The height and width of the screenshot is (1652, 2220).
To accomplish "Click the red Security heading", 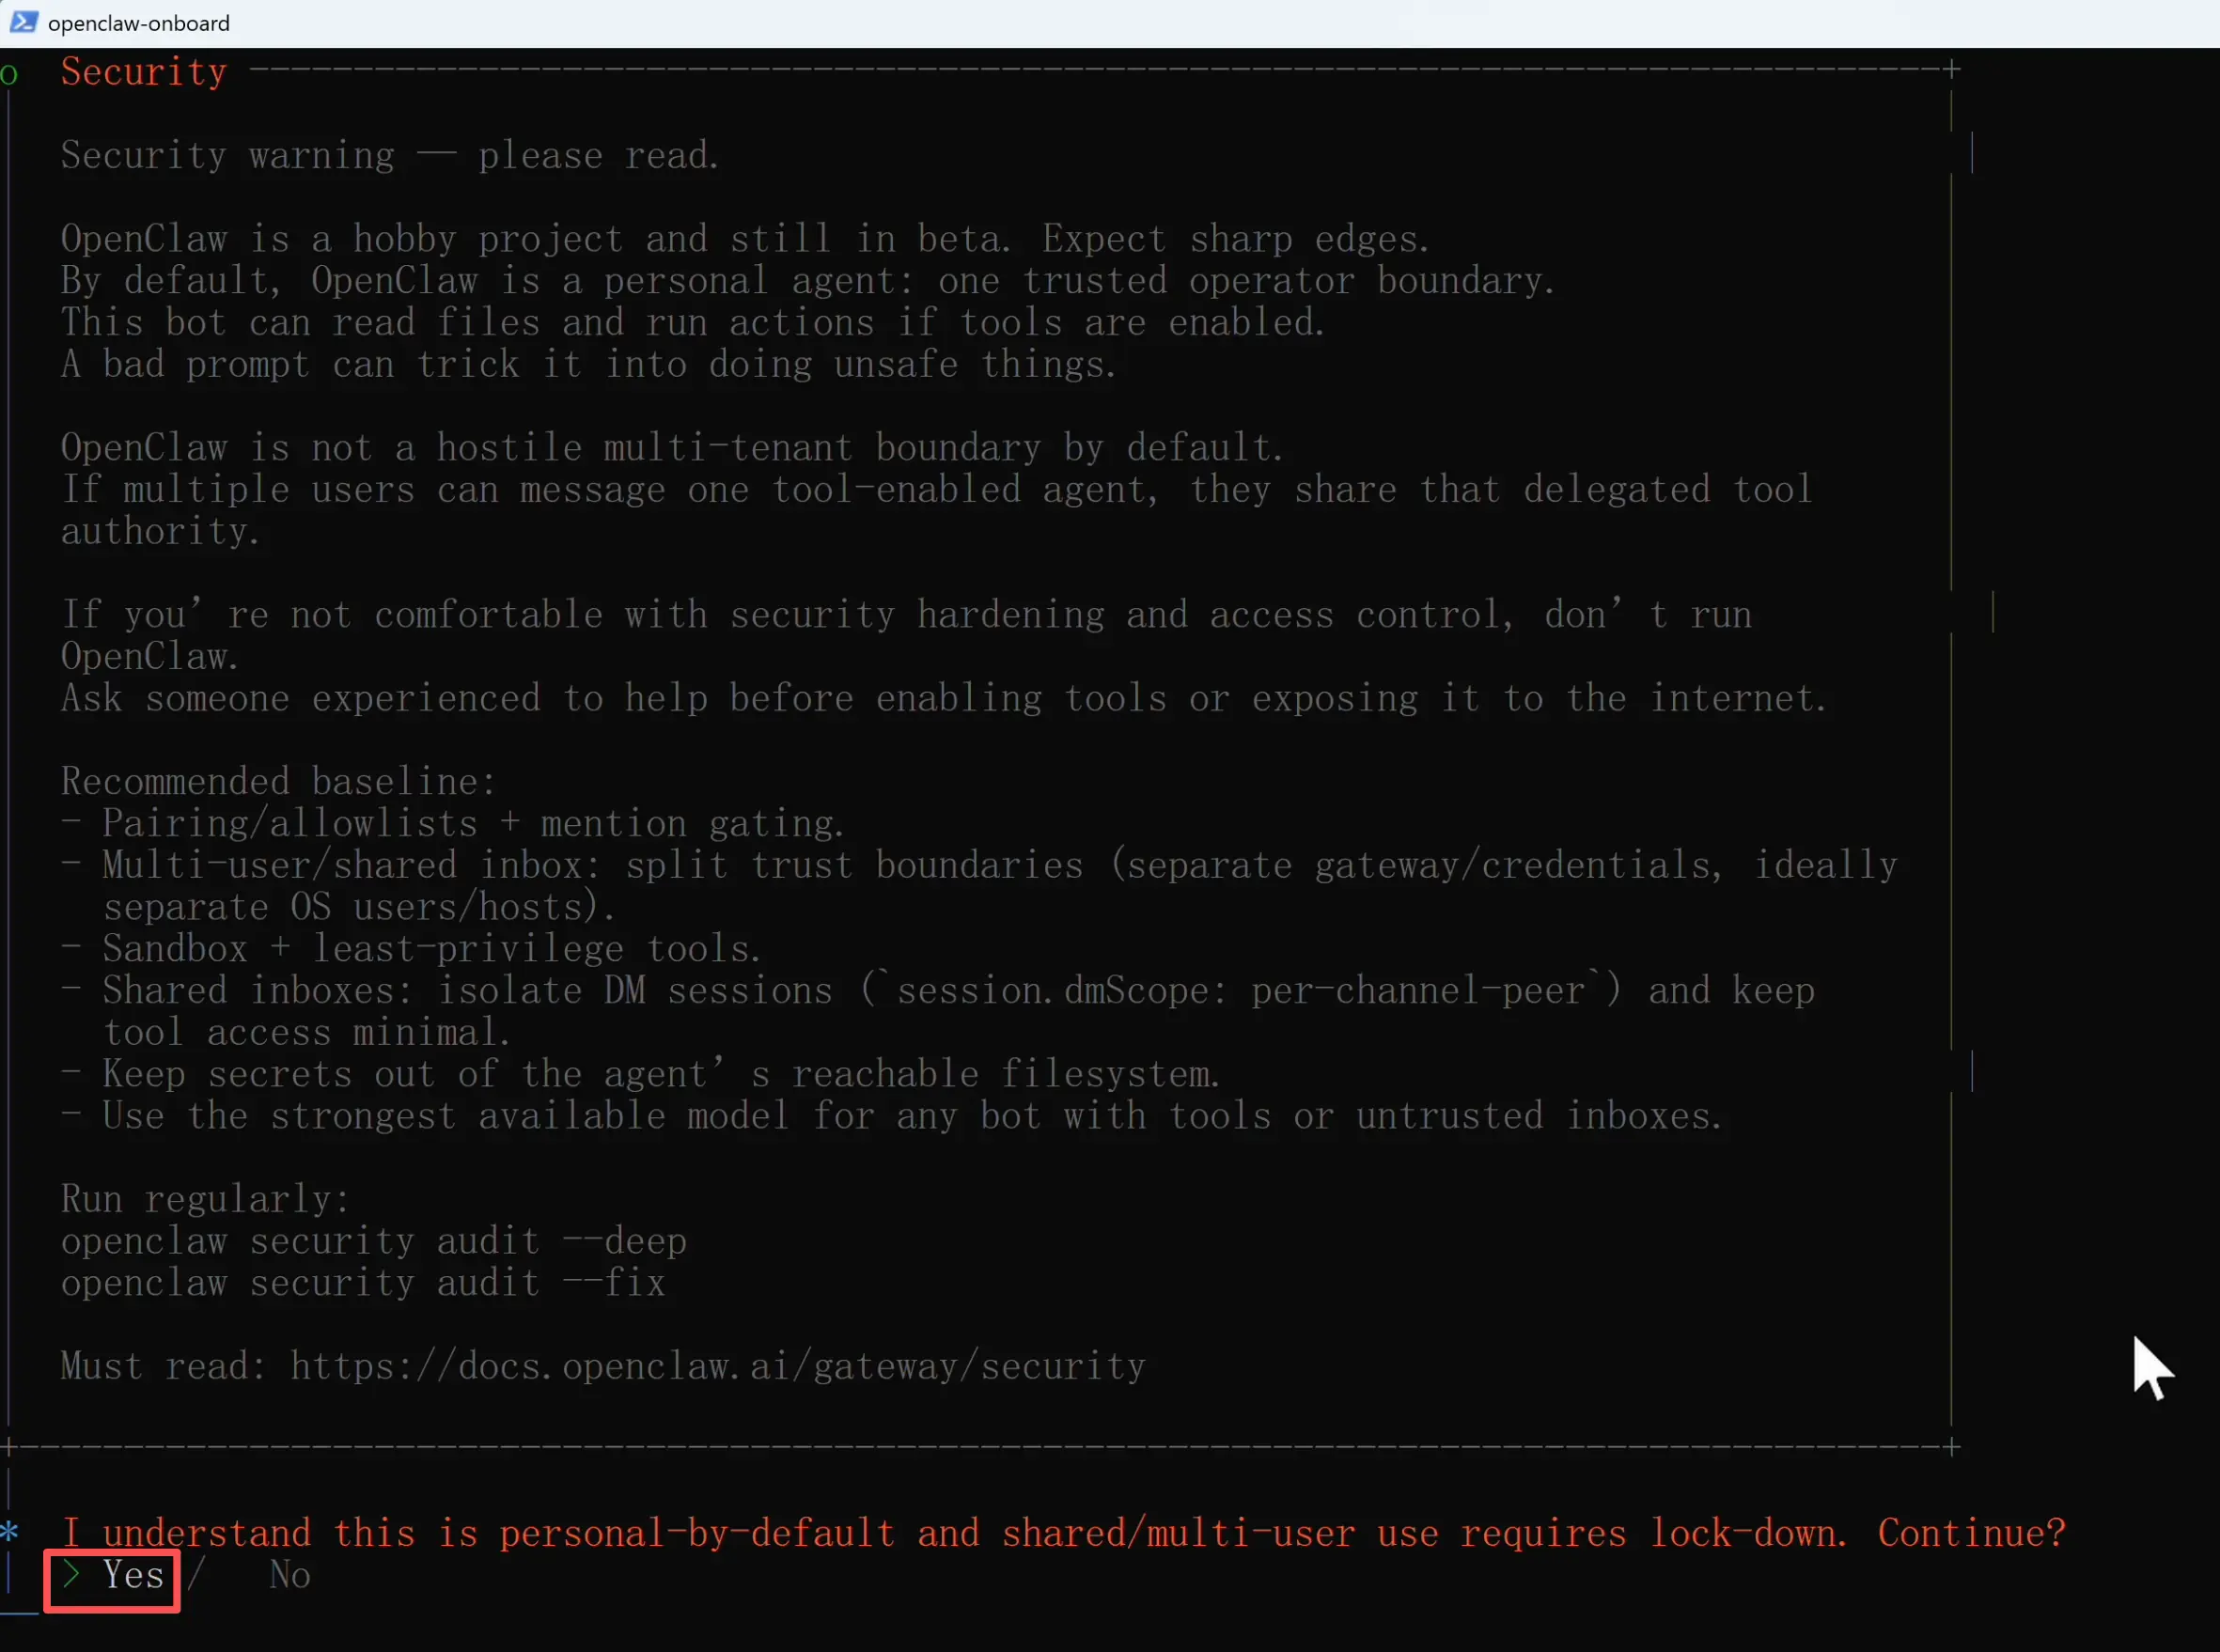I will (144, 72).
